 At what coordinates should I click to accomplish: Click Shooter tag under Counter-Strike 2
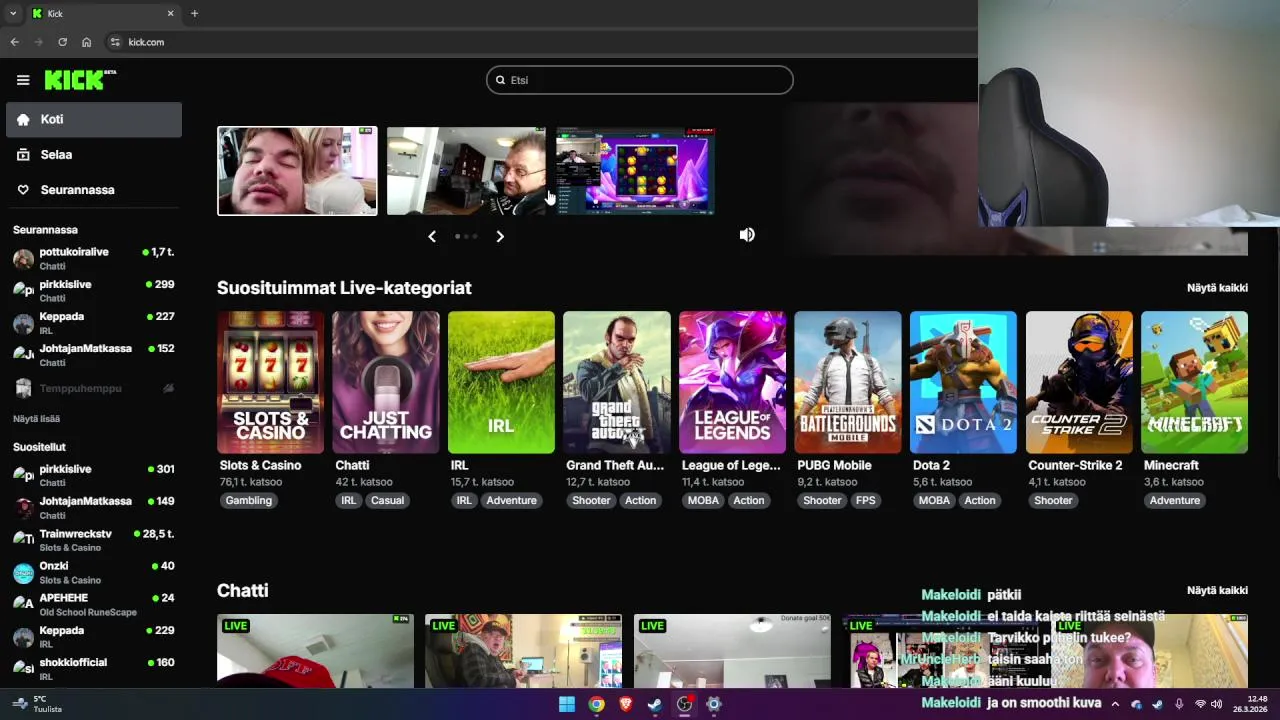click(1053, 501)
